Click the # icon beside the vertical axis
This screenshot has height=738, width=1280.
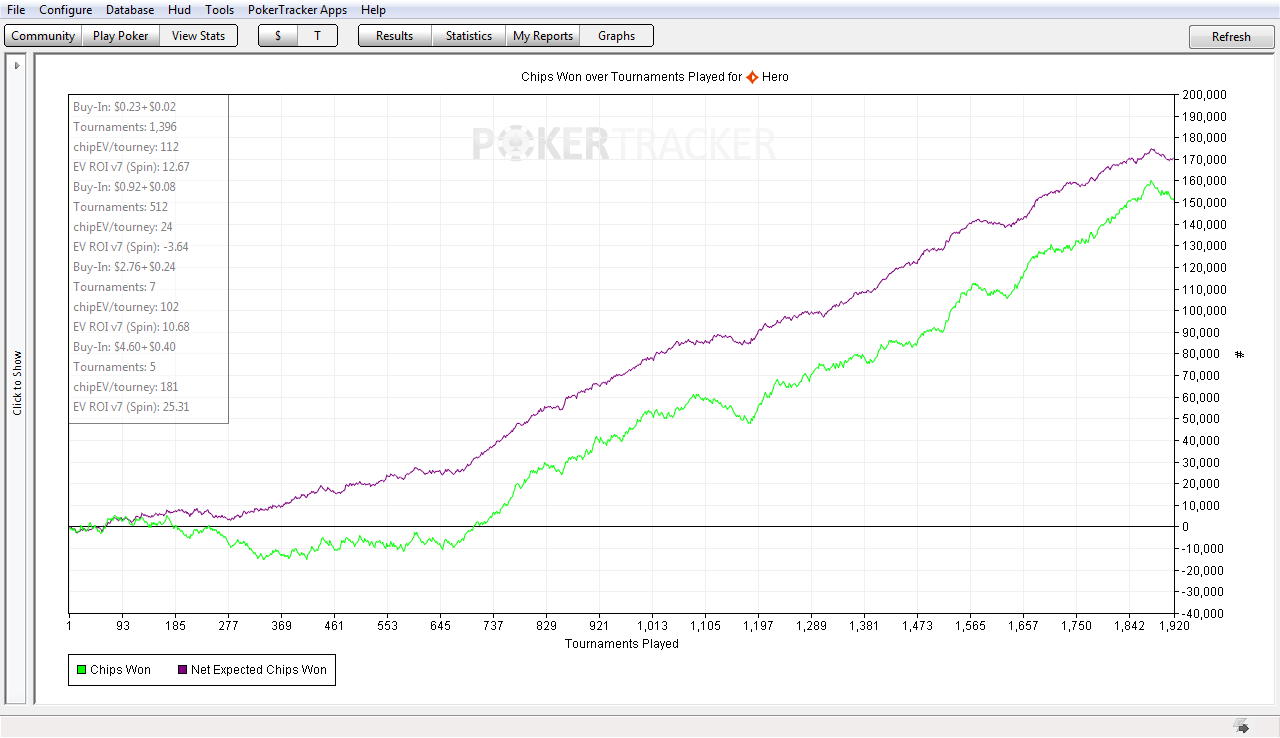pyautogui.click(x=1240, y=354)
